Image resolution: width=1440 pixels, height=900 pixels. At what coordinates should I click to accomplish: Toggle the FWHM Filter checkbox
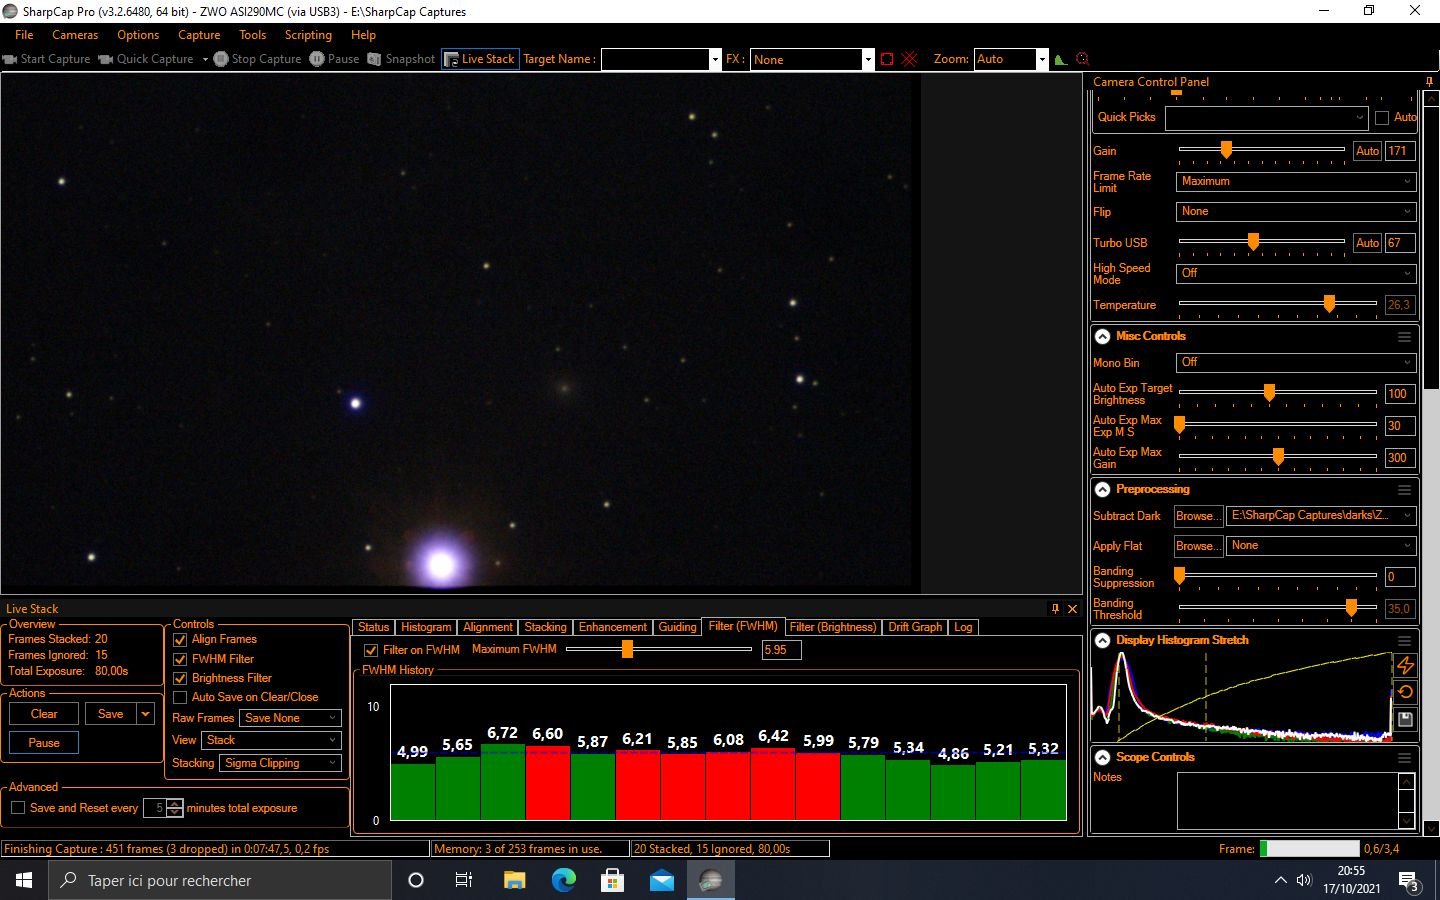point(180,660)
